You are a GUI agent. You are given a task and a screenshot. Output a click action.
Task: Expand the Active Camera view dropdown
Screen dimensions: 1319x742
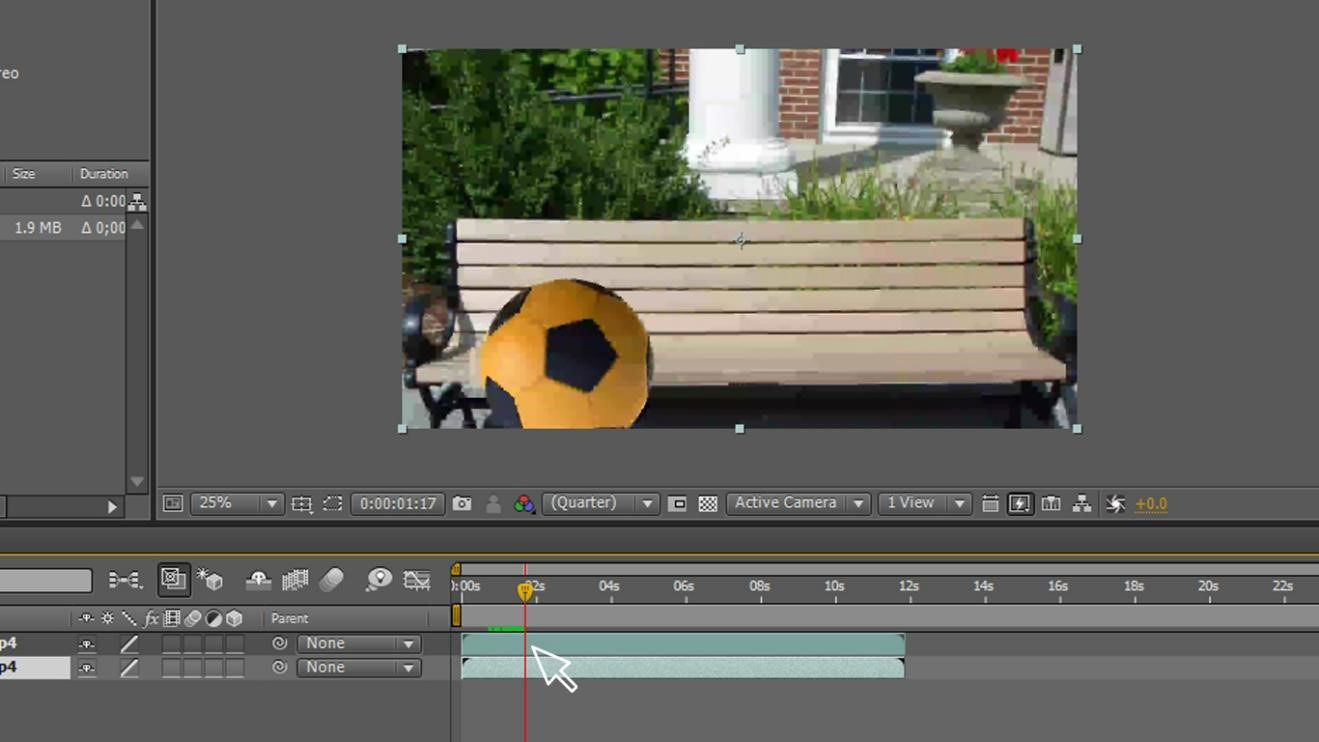(x=798, y=504)
